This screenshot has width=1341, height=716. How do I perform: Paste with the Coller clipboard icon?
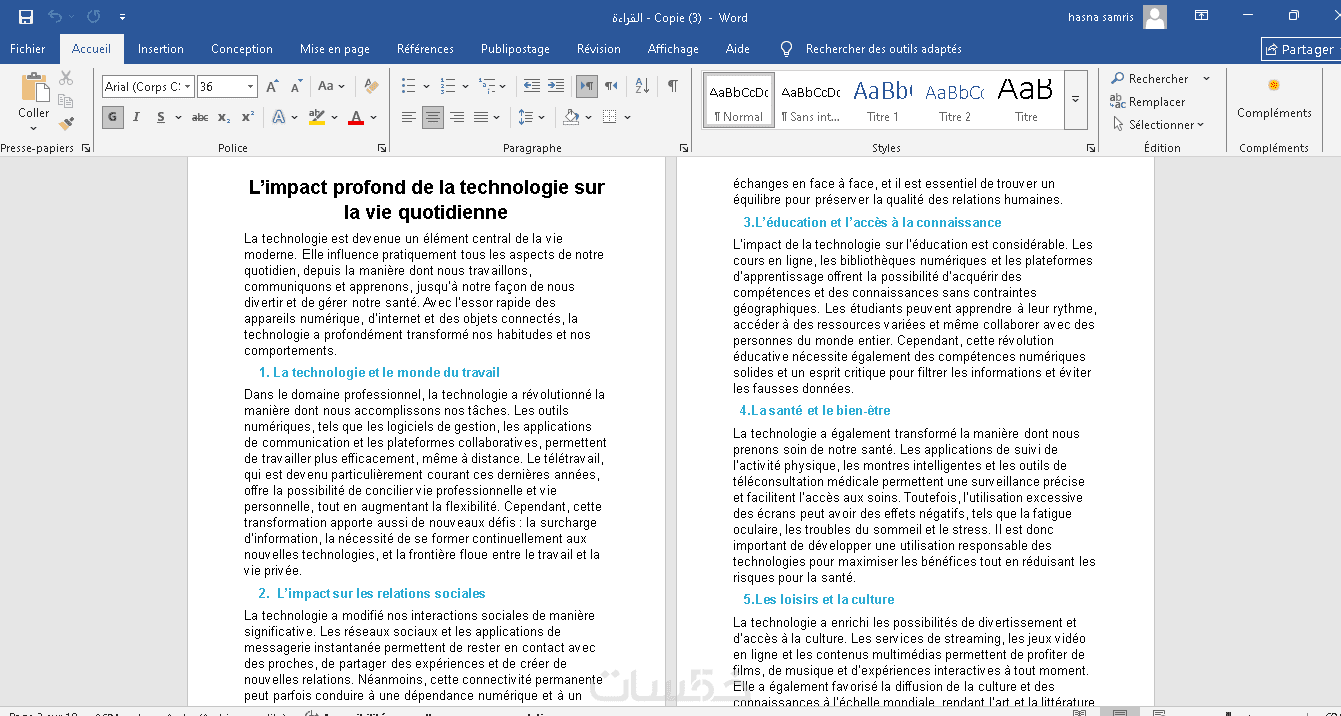click(x=34, y=87)
